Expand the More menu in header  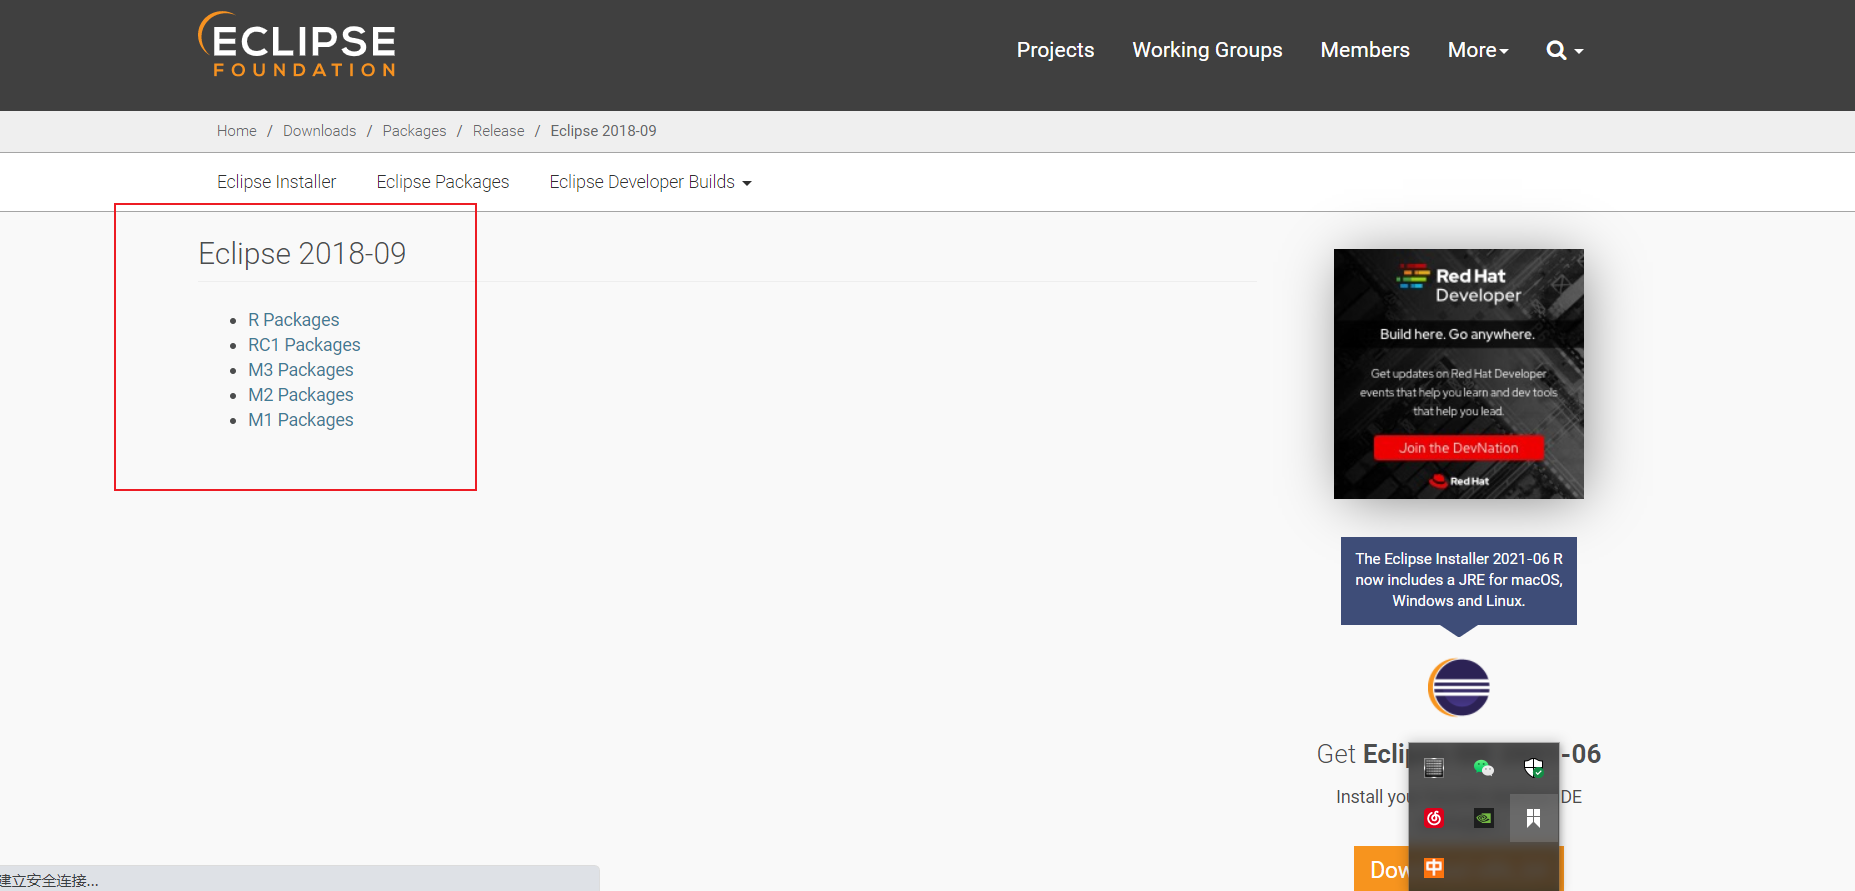(1478, 50)
